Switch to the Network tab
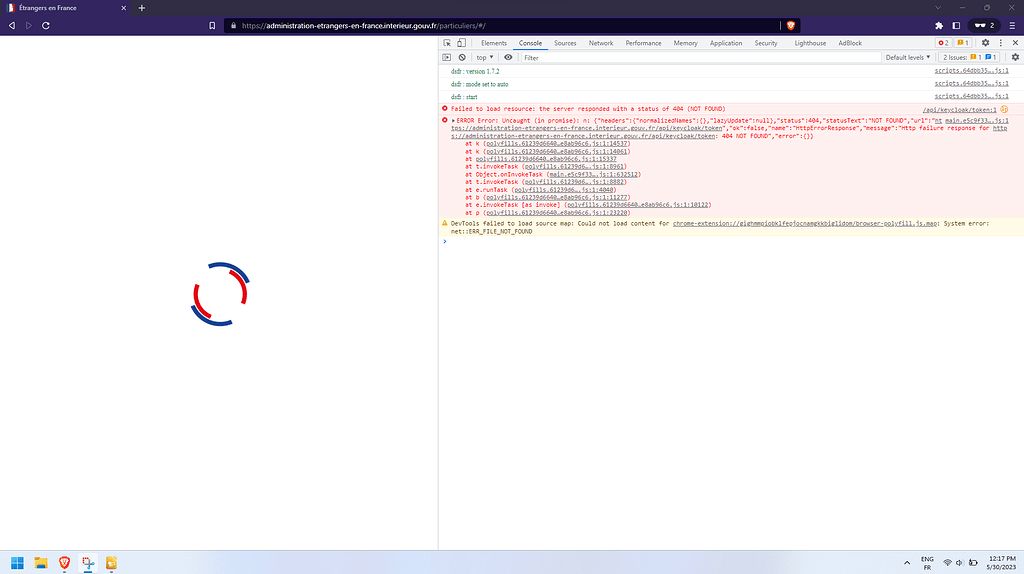The width and height of the screenshot is (1024, 574). pos(601,43)
